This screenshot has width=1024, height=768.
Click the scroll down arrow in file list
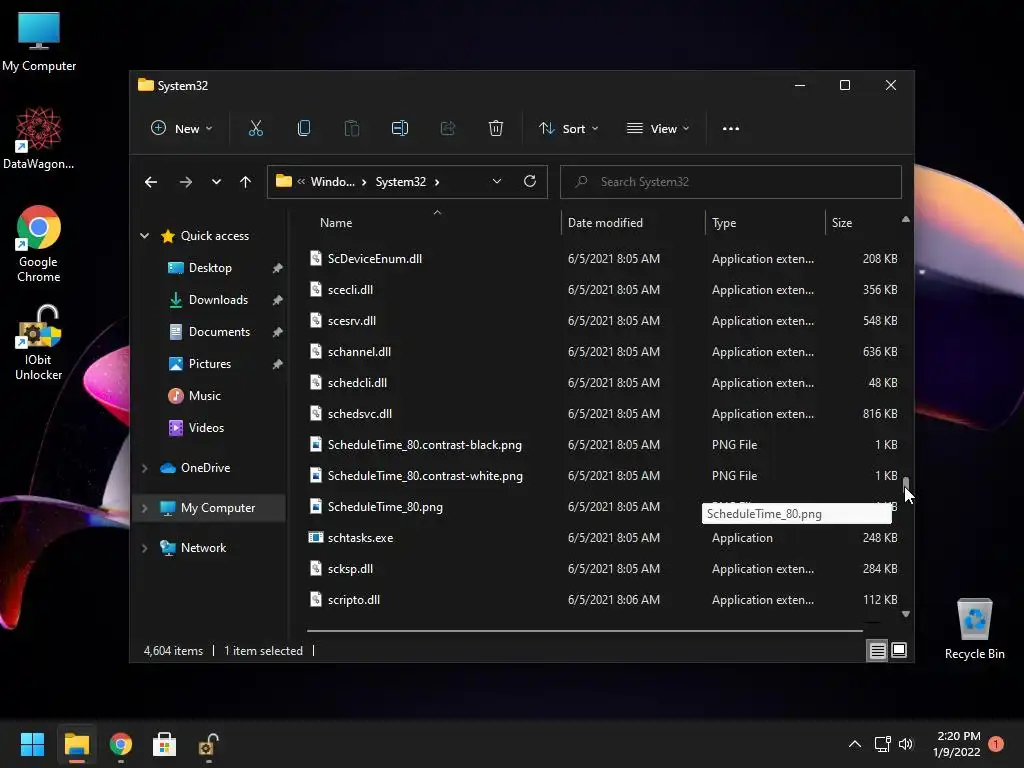tap(906, 614)
